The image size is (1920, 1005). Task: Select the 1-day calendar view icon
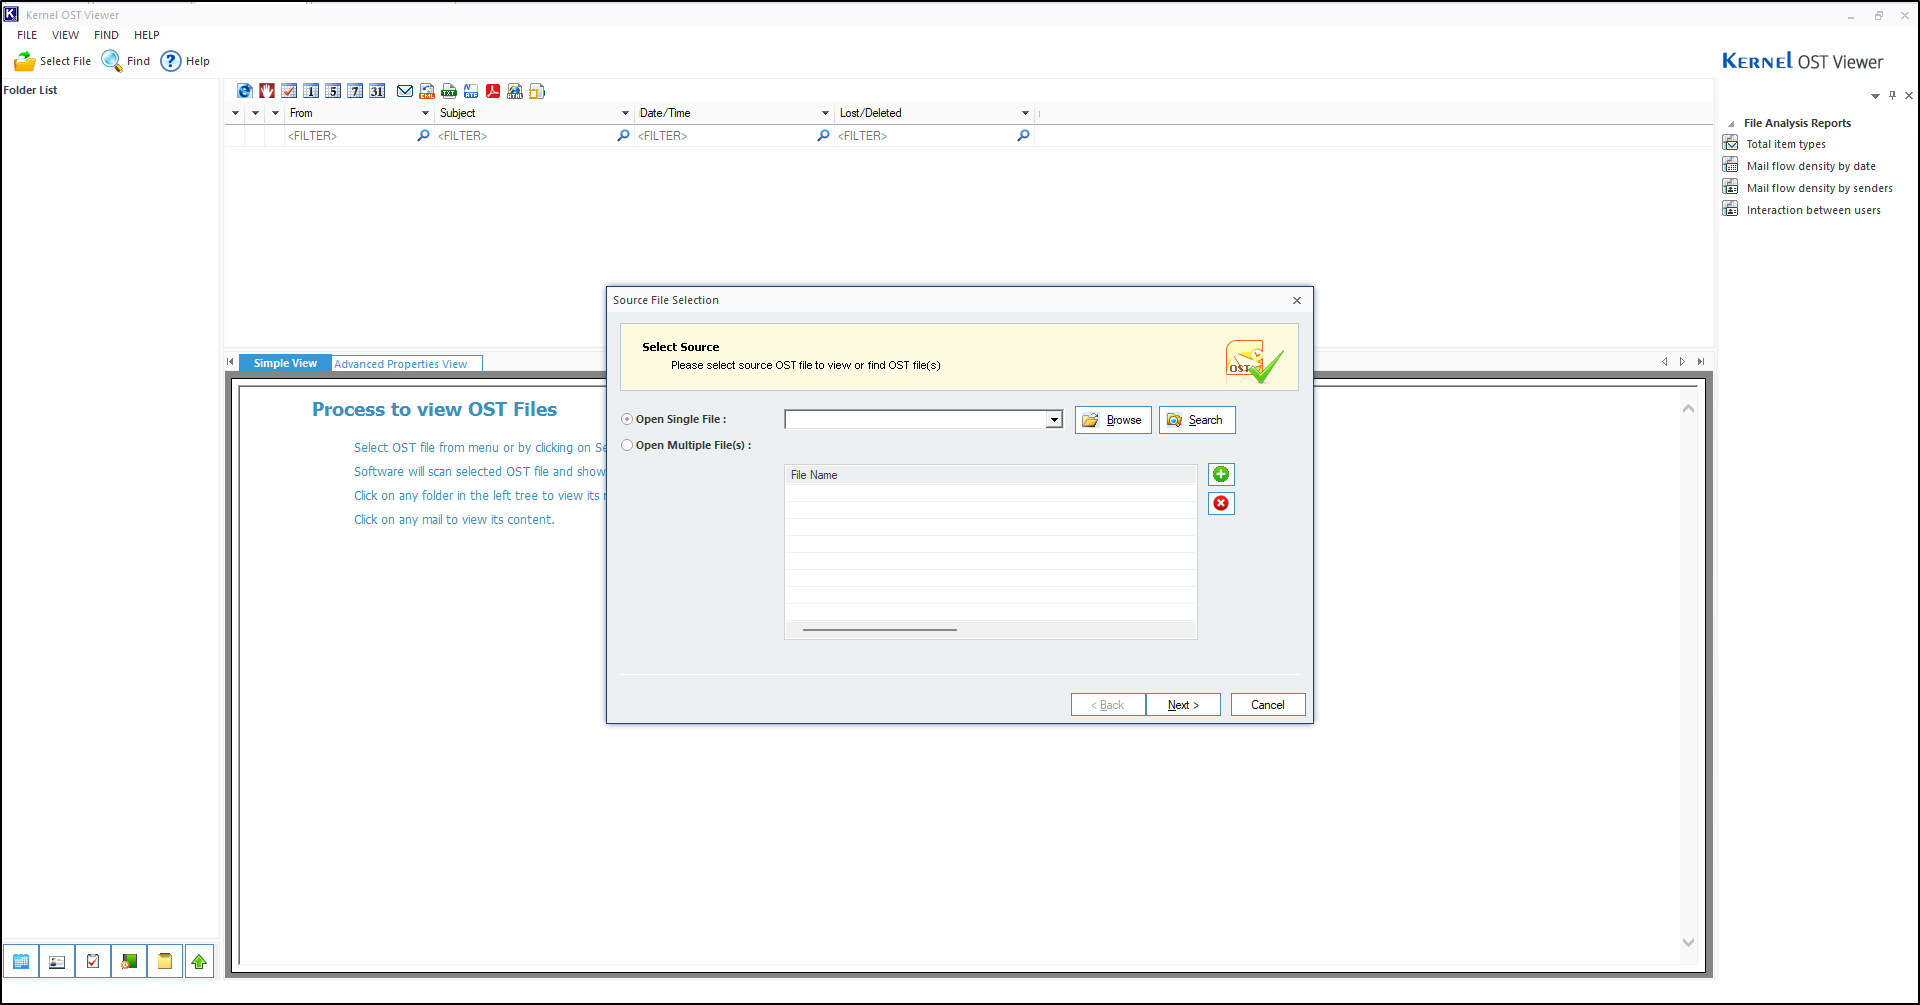[311, 91]
